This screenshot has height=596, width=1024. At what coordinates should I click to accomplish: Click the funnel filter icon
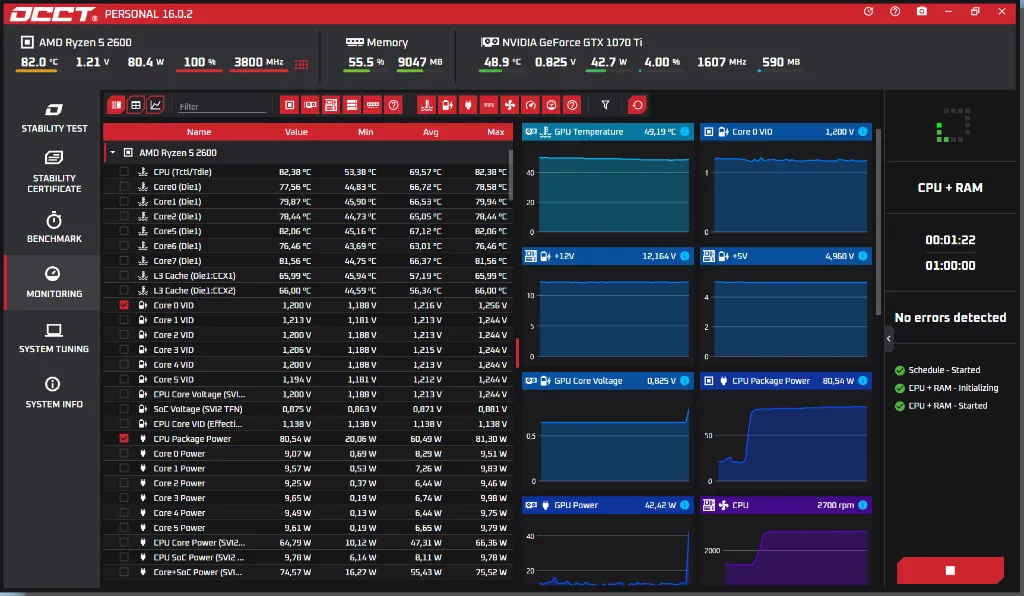click(x=605, y=105)
